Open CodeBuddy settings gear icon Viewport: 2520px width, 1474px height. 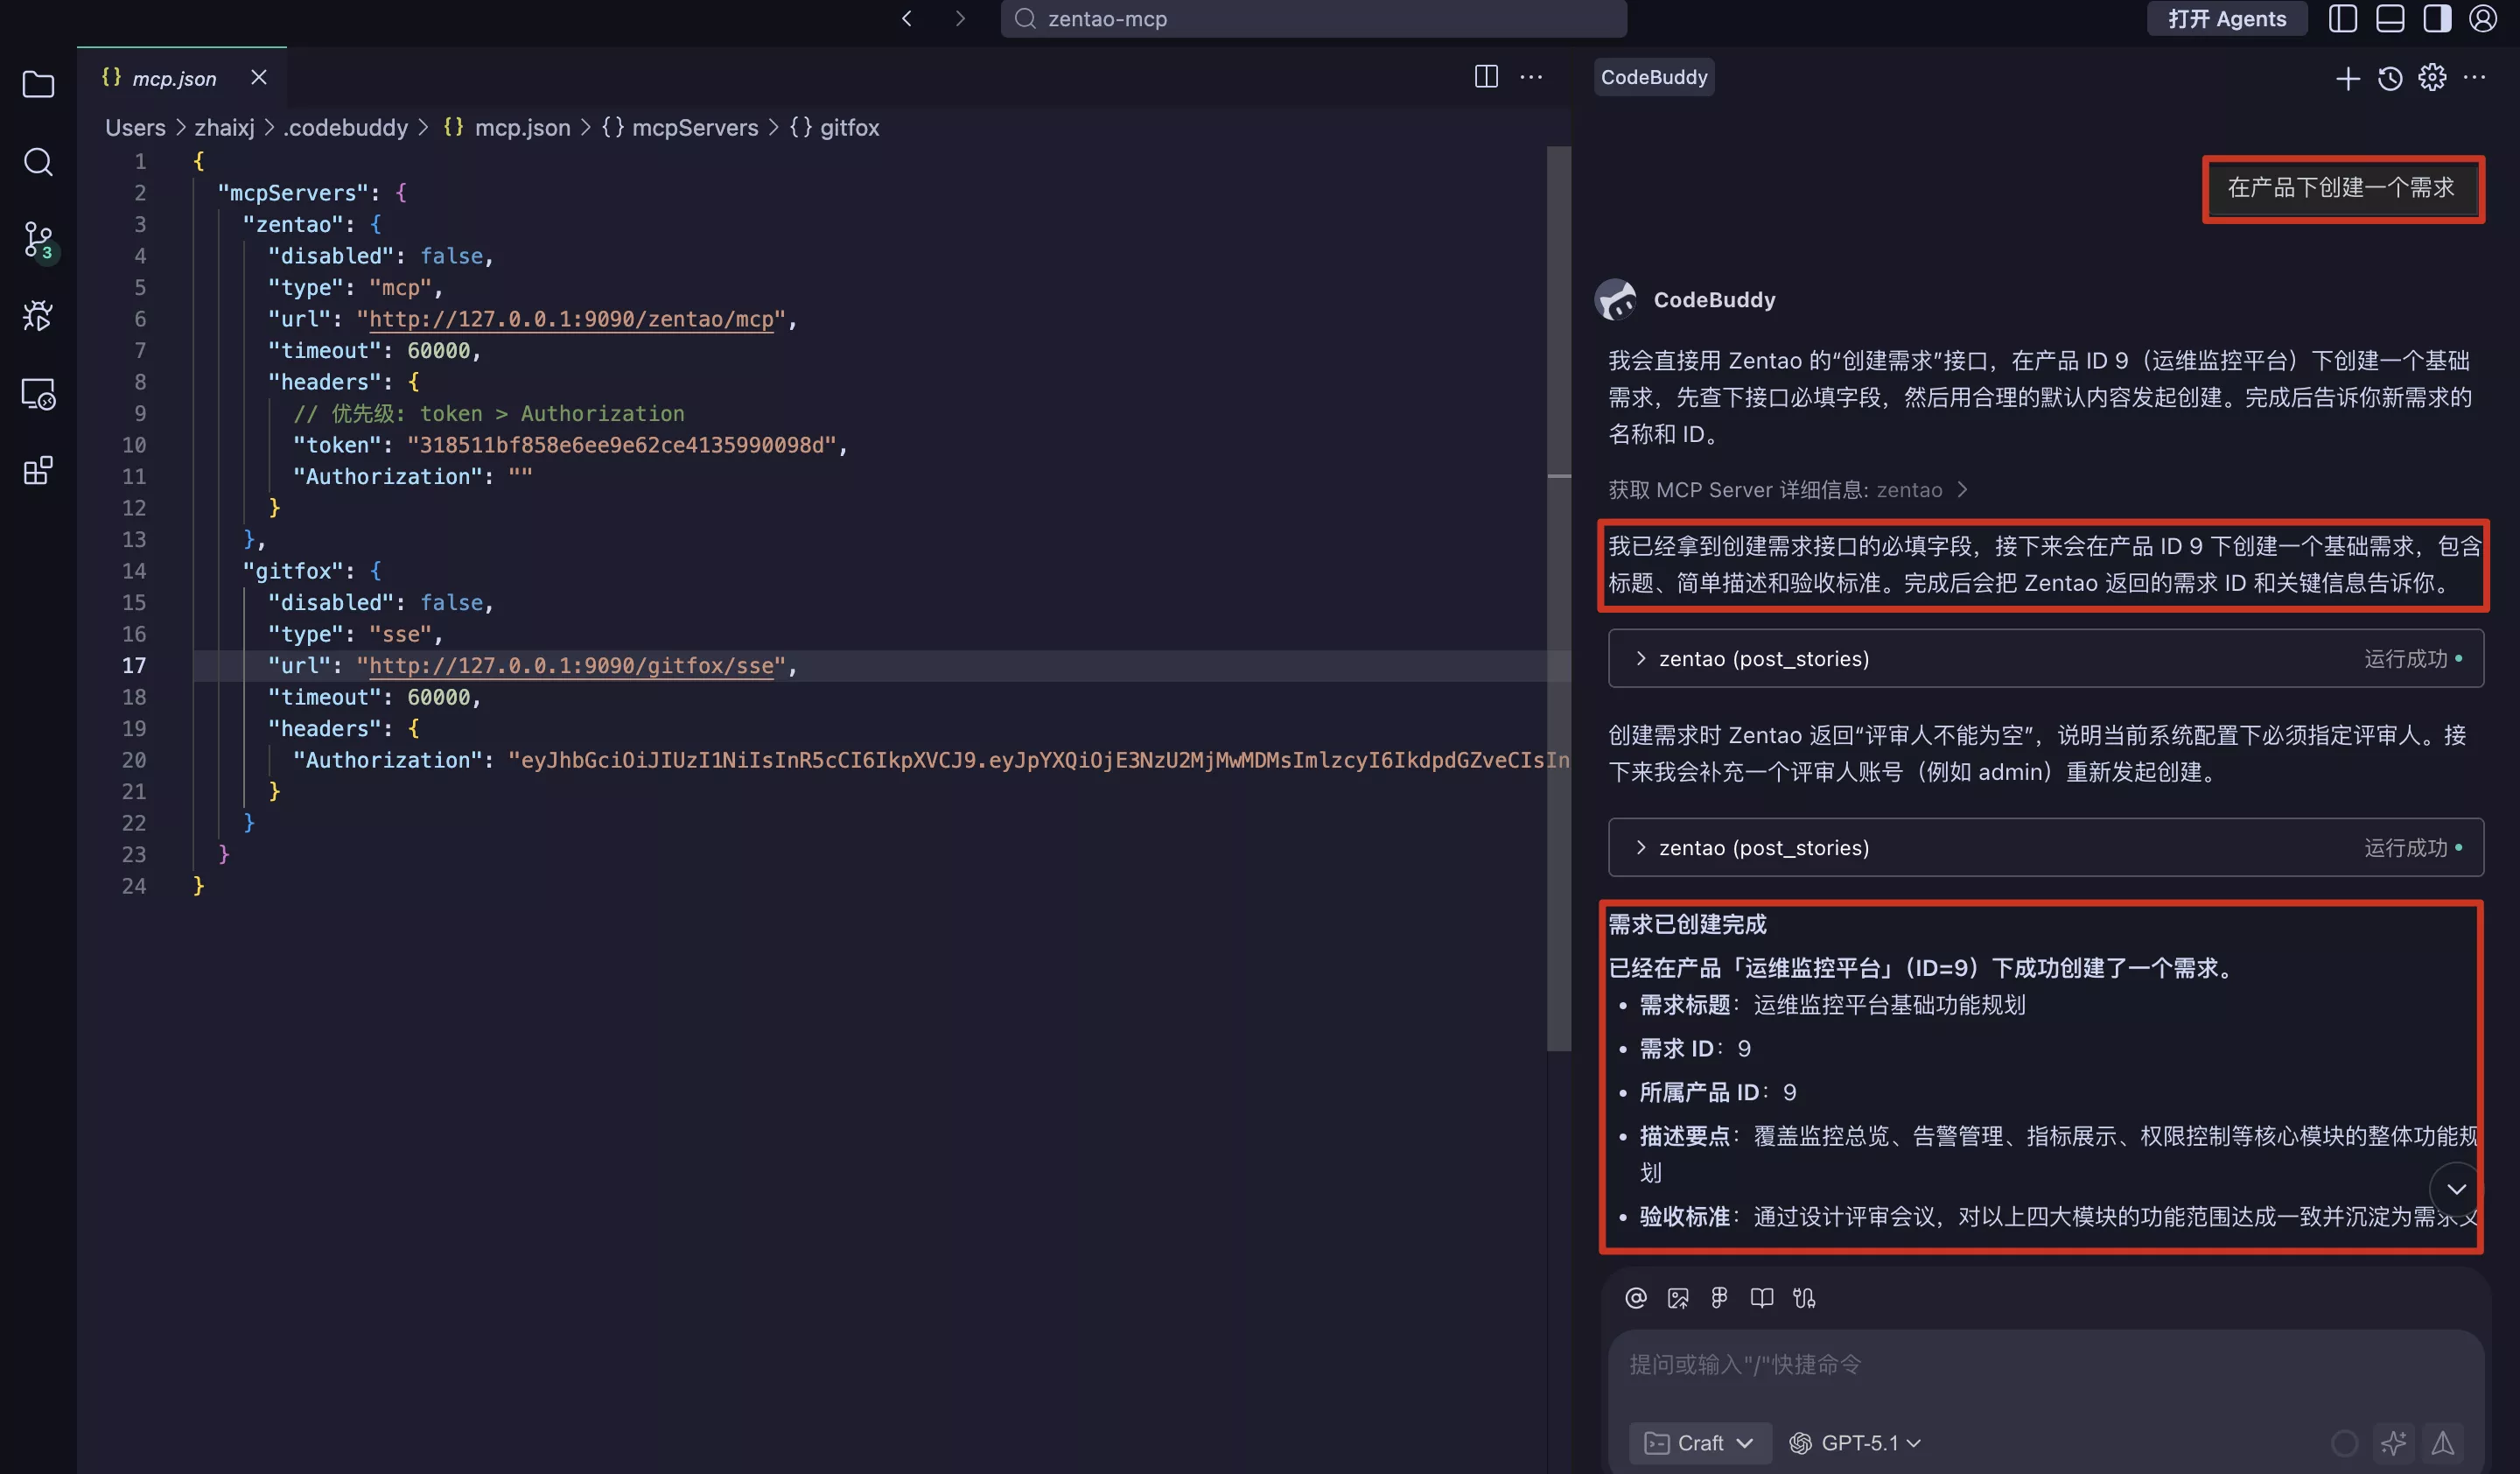point(2432,78)
